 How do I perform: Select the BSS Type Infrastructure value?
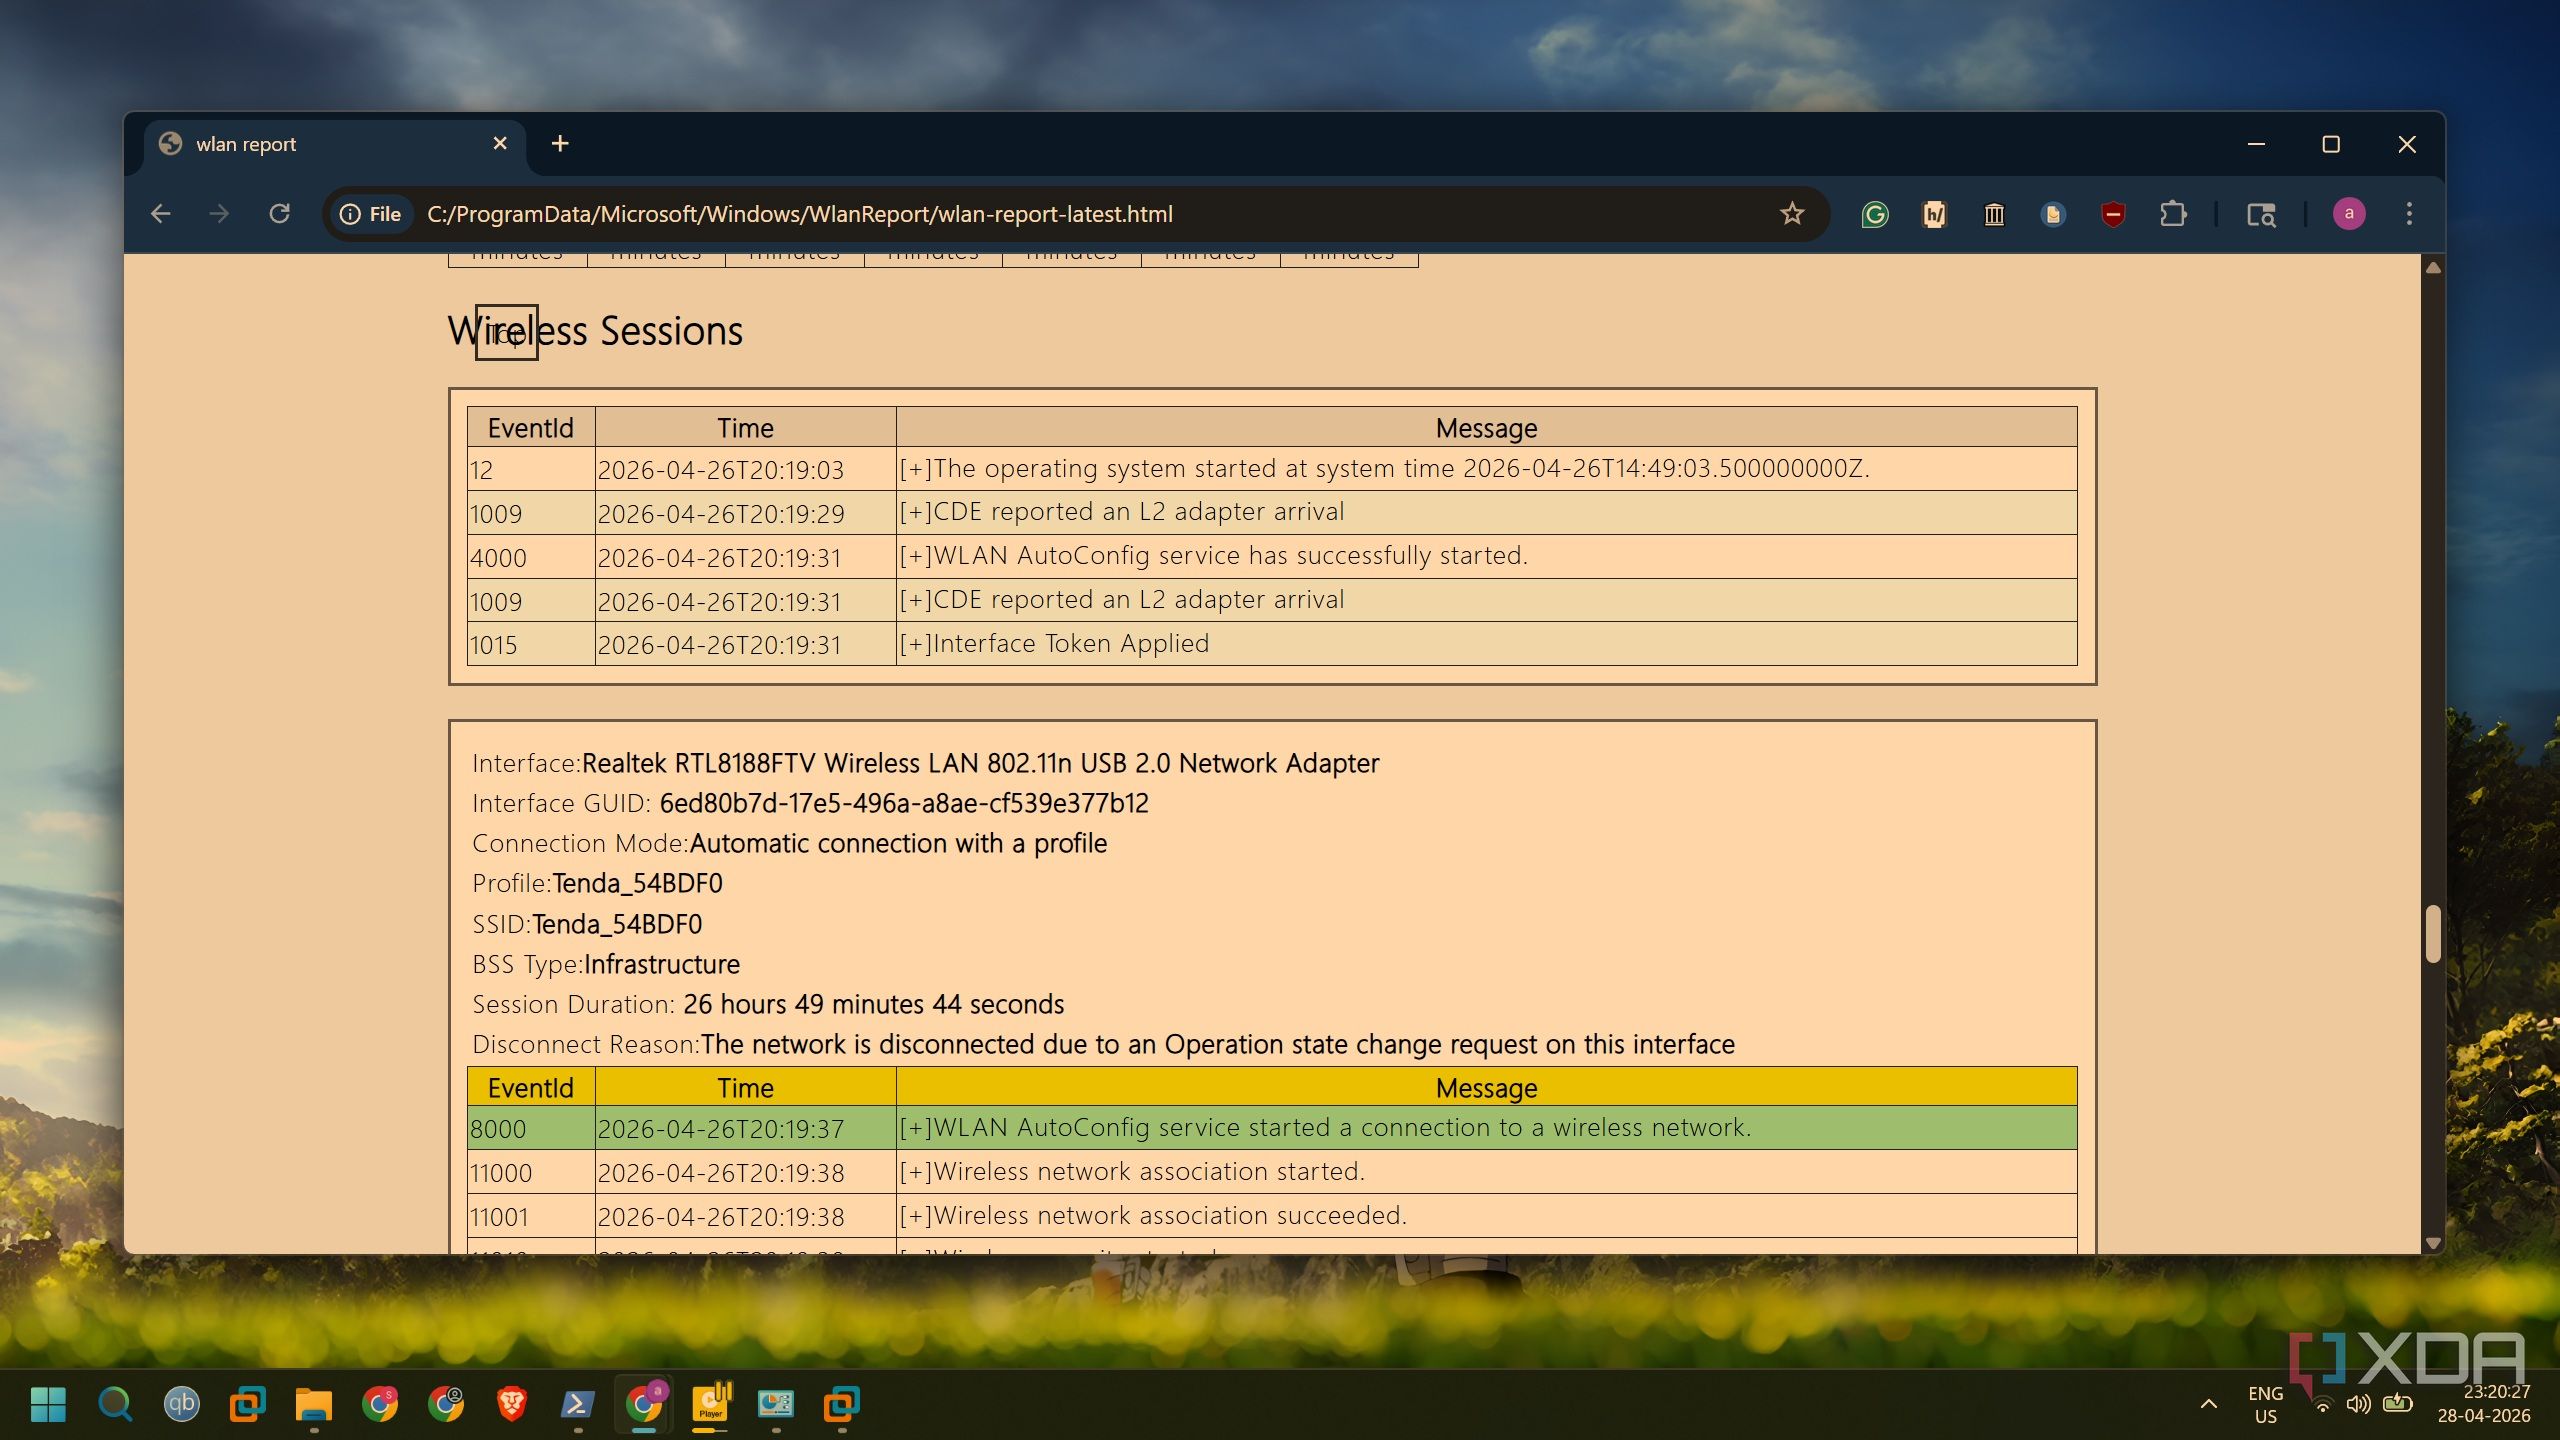[x=662, y=965]
